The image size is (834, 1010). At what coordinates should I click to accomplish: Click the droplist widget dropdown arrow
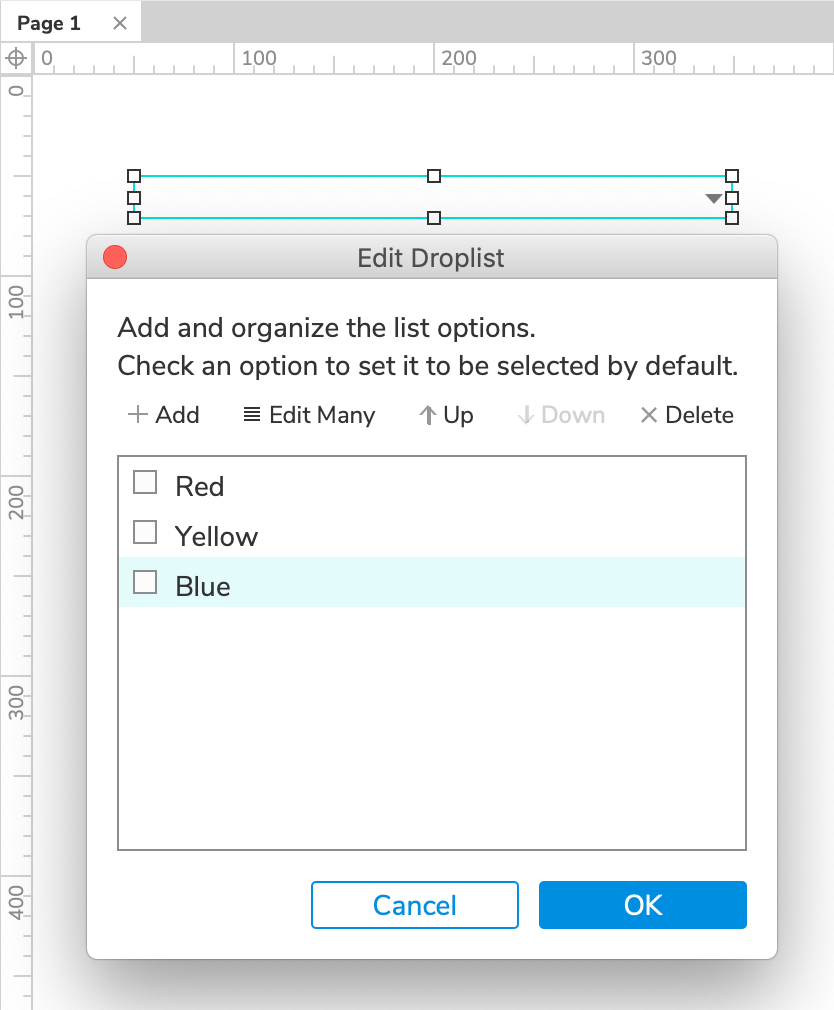coord(713,198)
